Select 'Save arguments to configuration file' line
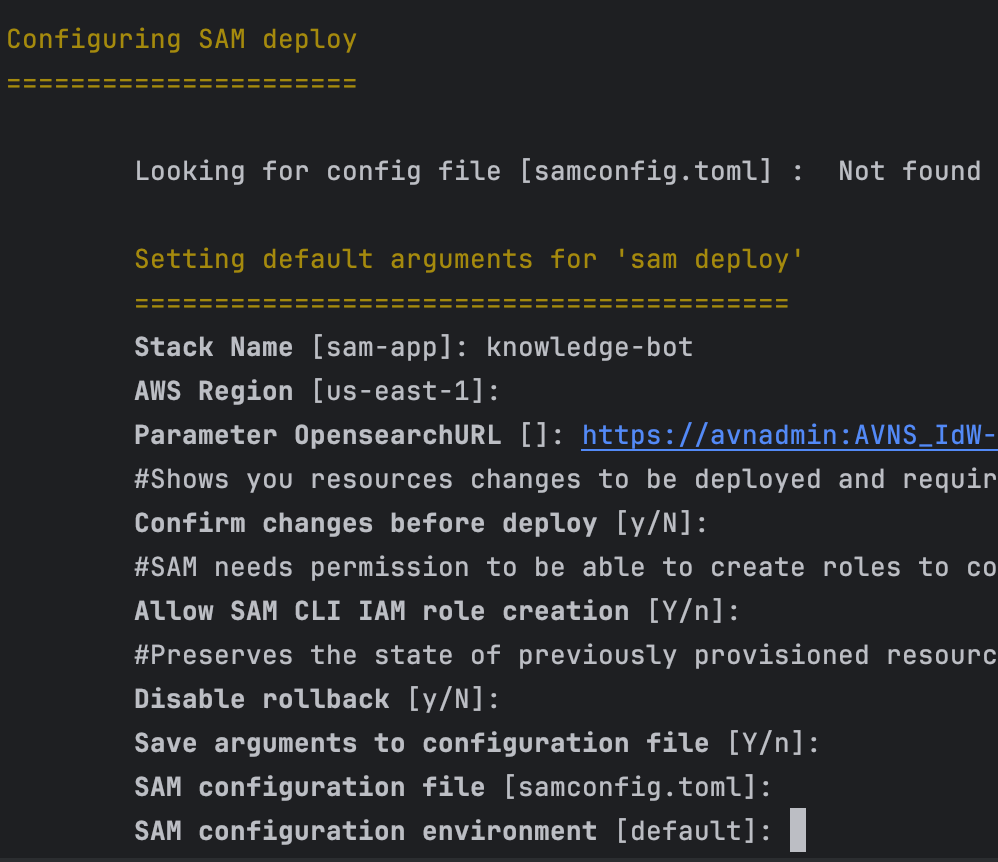998x862 pixels. click(x=470, y=743)
